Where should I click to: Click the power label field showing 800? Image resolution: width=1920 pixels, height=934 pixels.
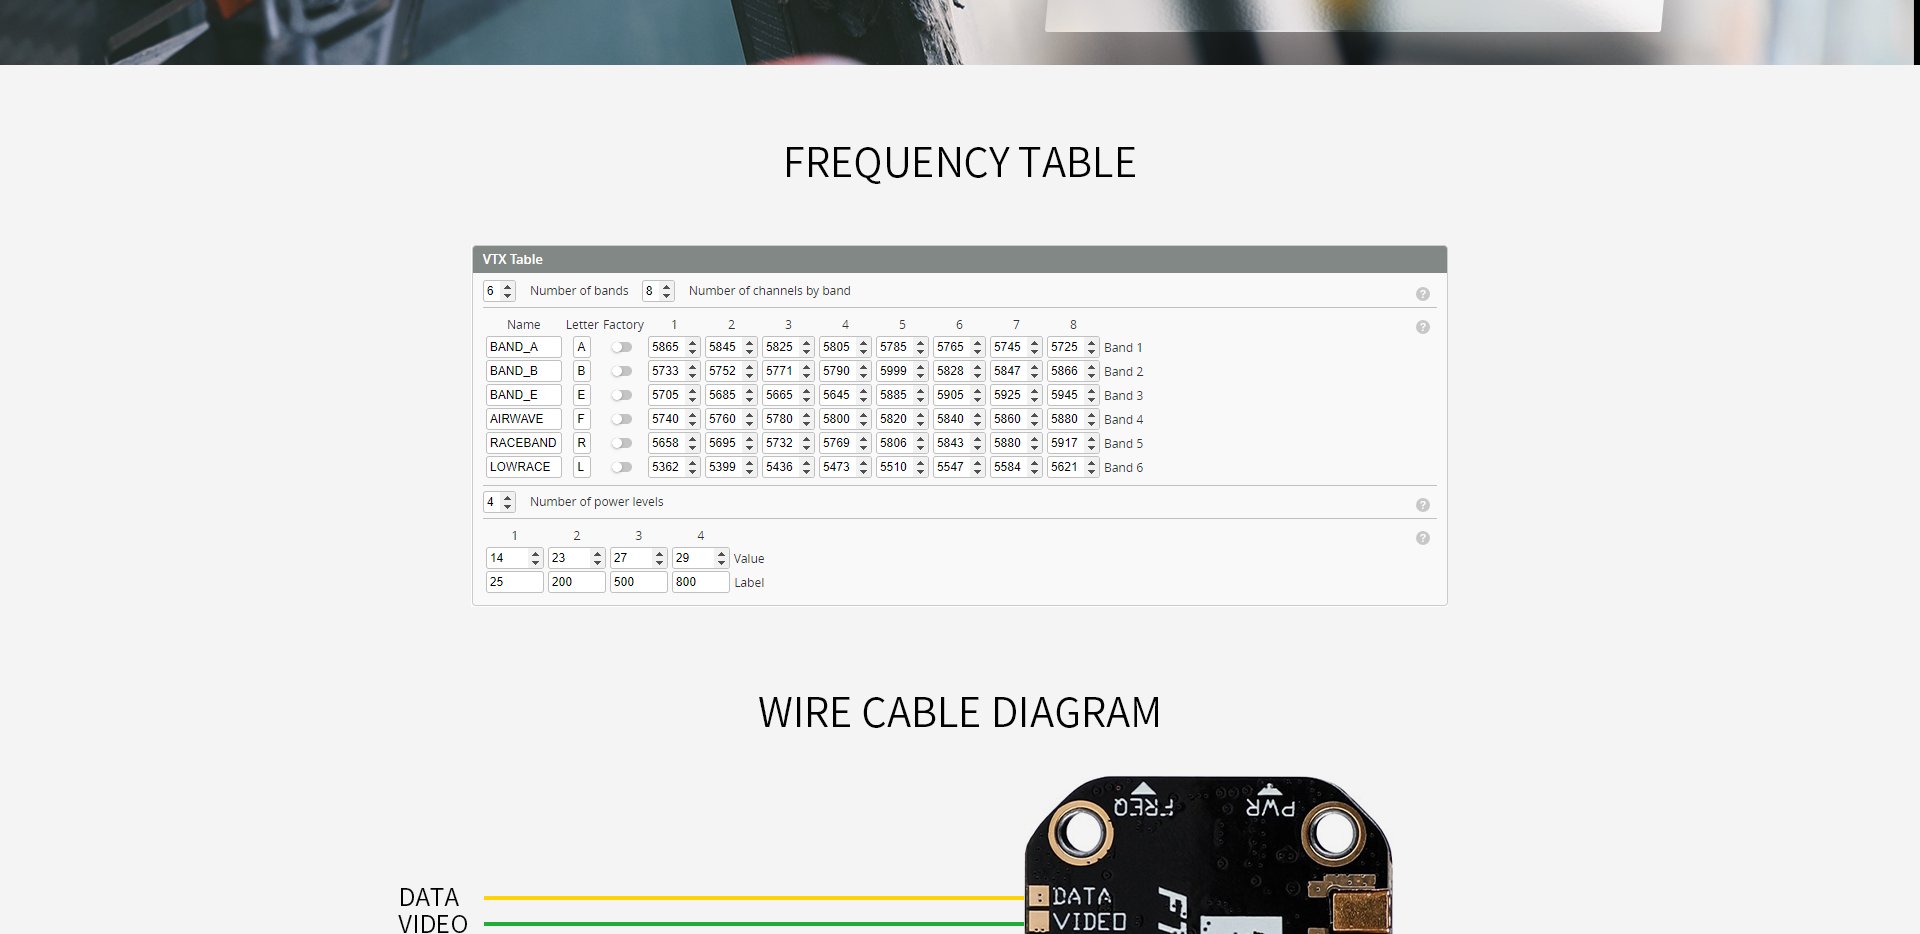[x=699, y=582]
